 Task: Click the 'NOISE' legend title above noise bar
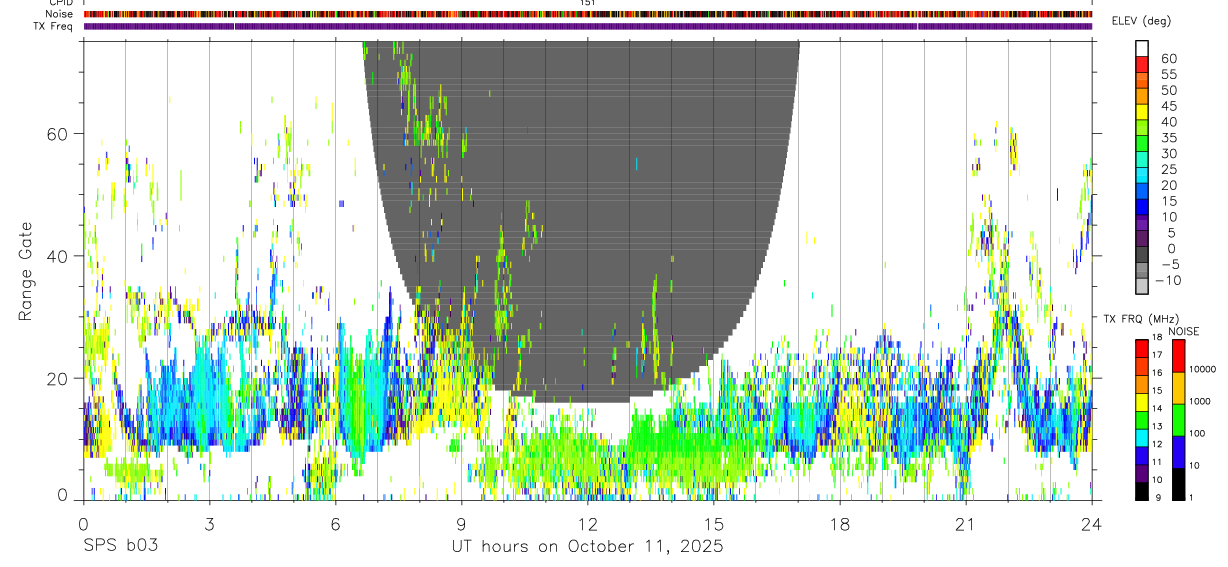click(1184, 331)
